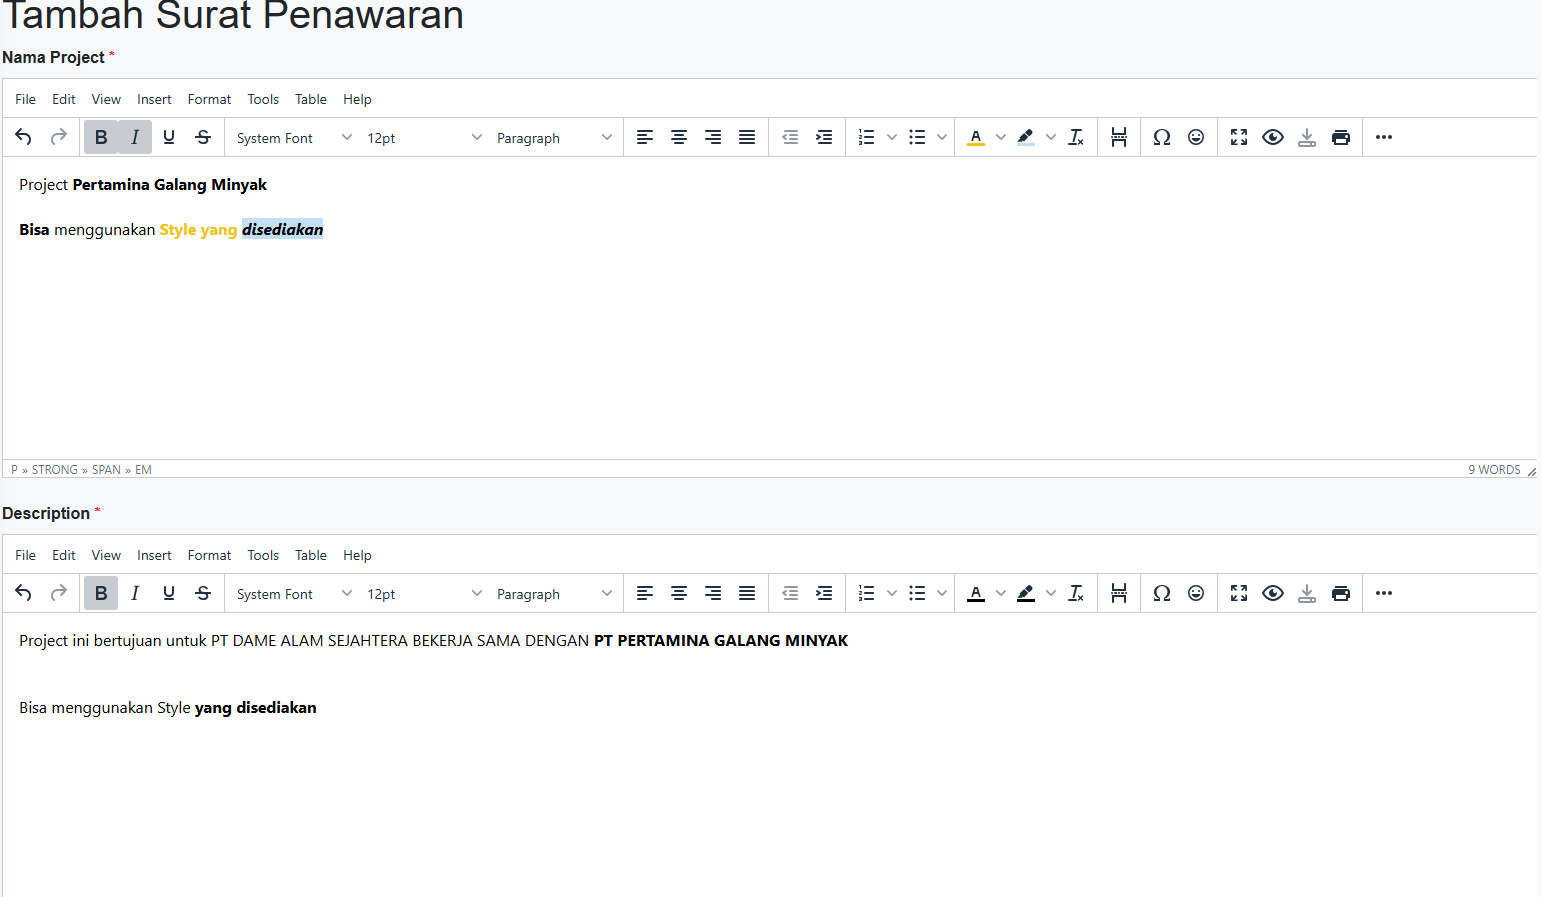Insert a horizontal line in the Nama Project field
This screenshot has height=897, width=1542.
1119,137
